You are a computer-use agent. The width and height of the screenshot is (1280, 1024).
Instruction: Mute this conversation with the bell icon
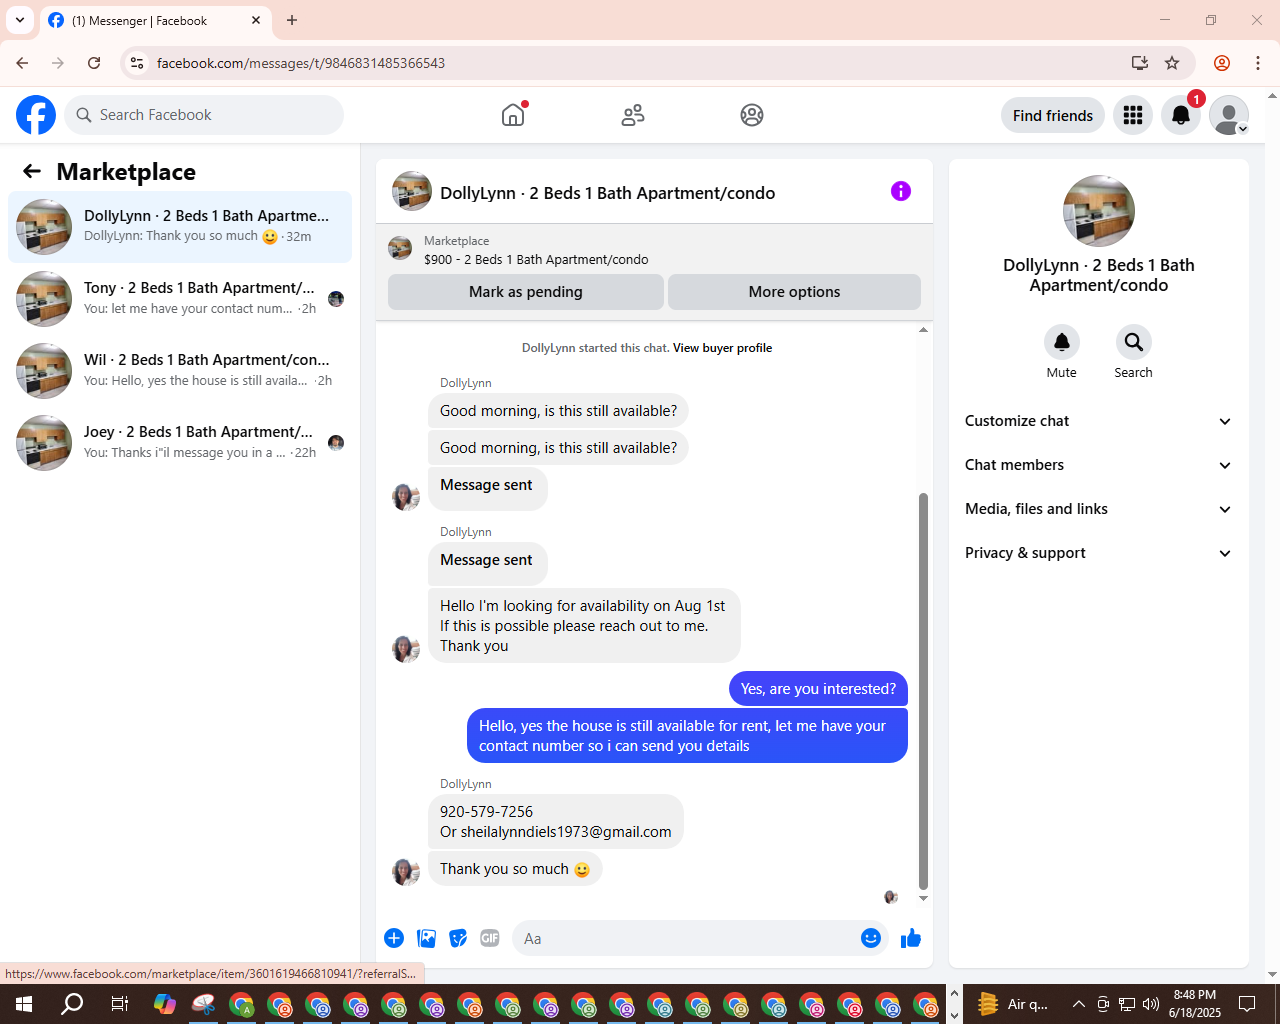(1062, 342)
